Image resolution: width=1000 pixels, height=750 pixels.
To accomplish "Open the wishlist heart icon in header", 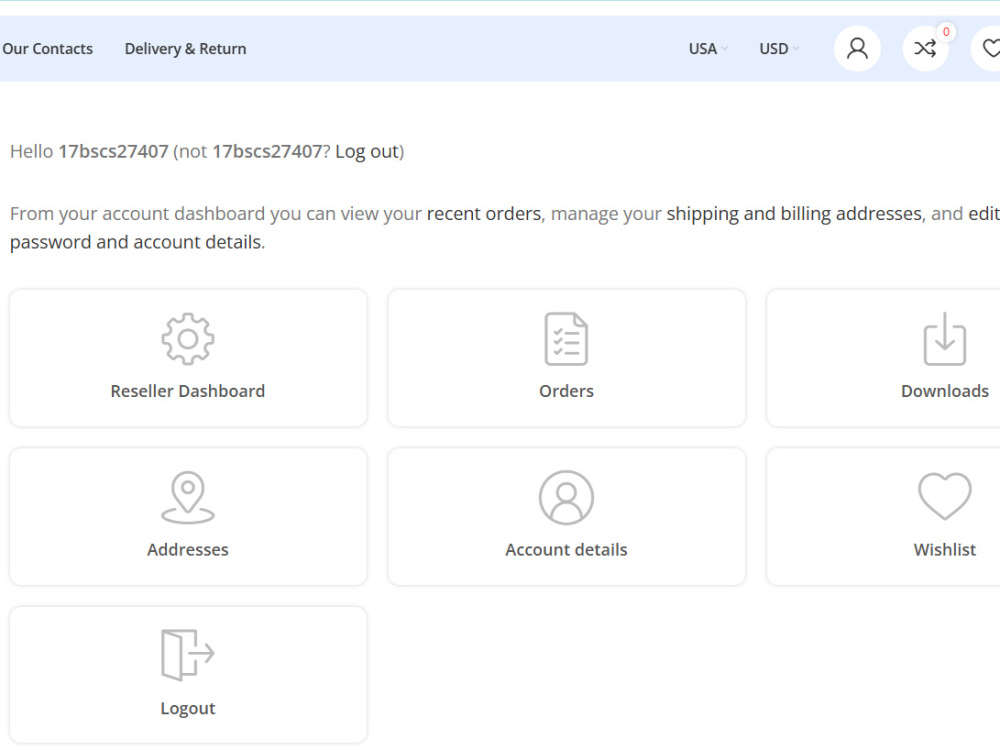I will pyautogui.click(x=989, y=48).
